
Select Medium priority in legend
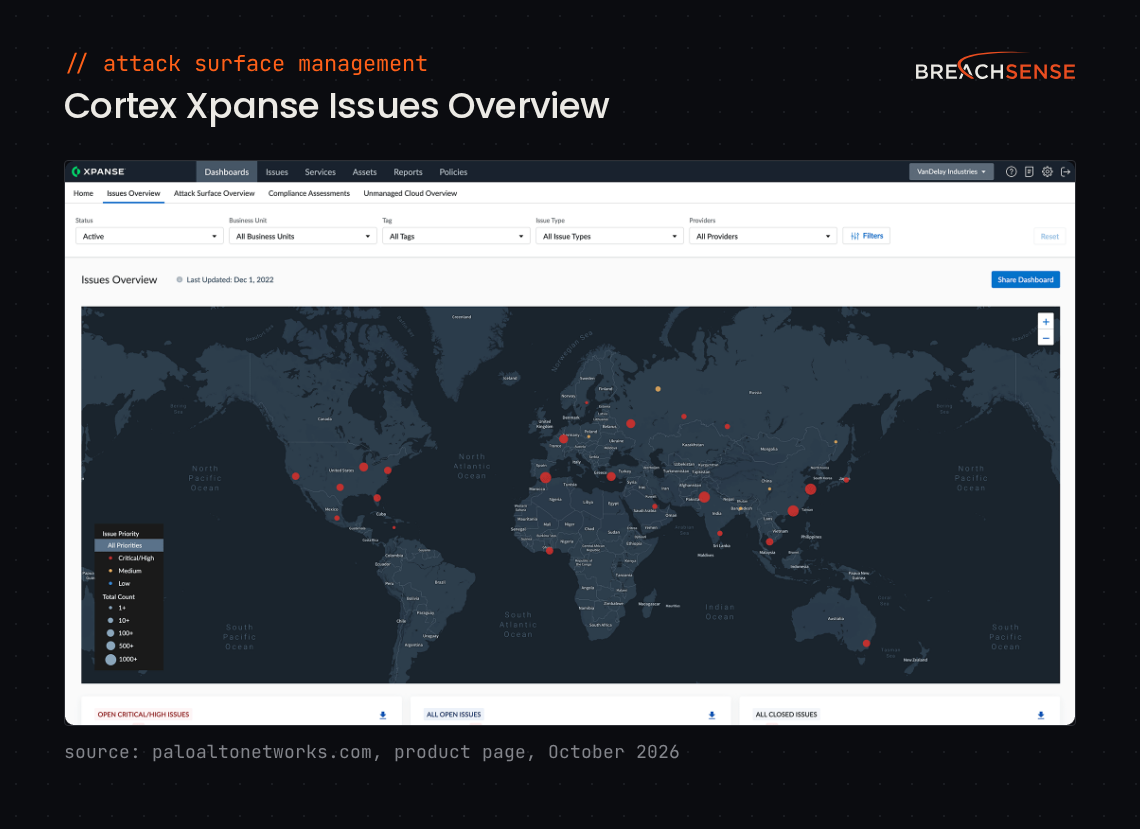[x=129, y=571]
